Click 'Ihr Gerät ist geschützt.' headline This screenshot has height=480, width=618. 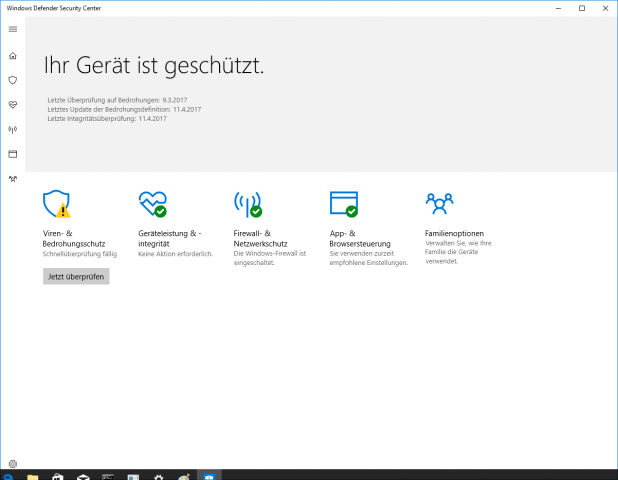pyautogui.click(x=154, y=65)
